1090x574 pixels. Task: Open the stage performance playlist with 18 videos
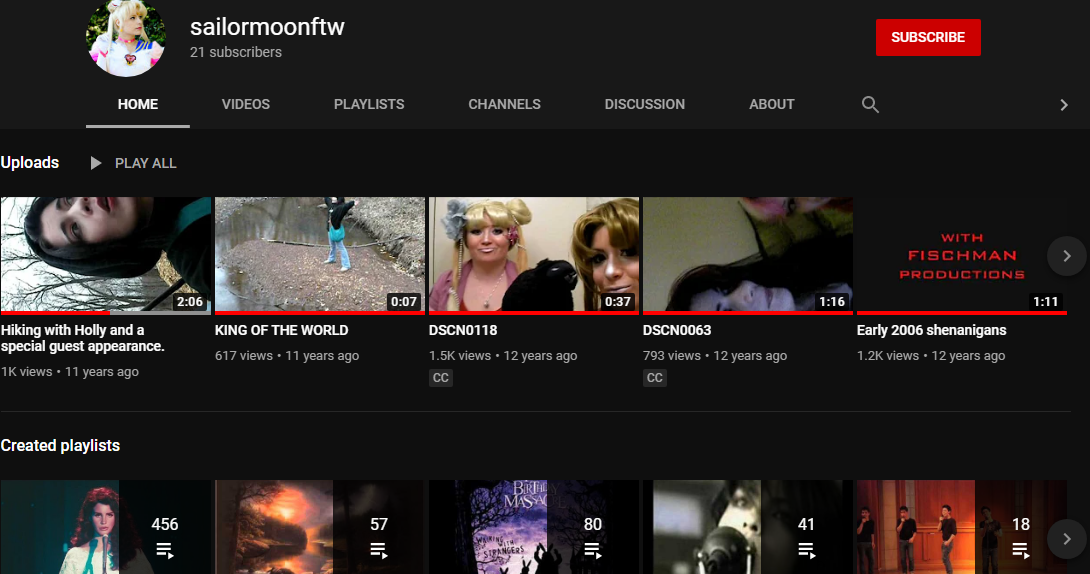[x=962, y=527]
